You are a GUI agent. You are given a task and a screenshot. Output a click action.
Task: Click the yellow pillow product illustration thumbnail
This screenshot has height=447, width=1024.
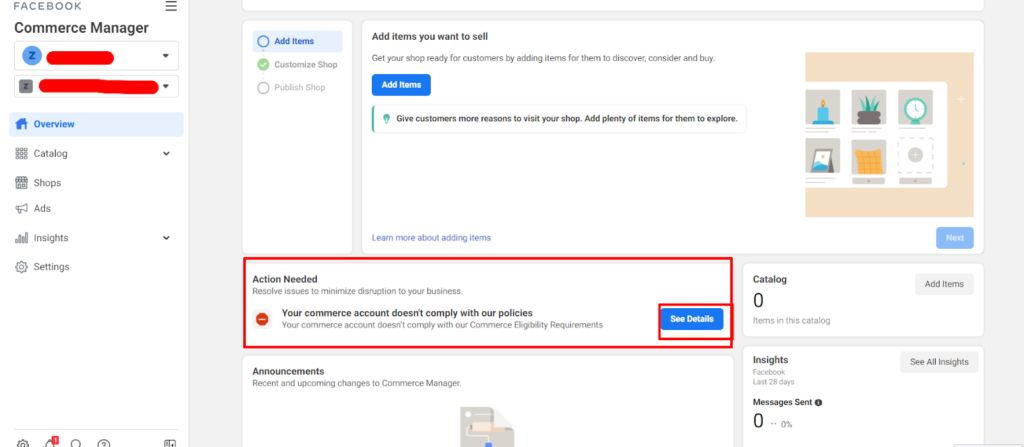click(869, 156)
